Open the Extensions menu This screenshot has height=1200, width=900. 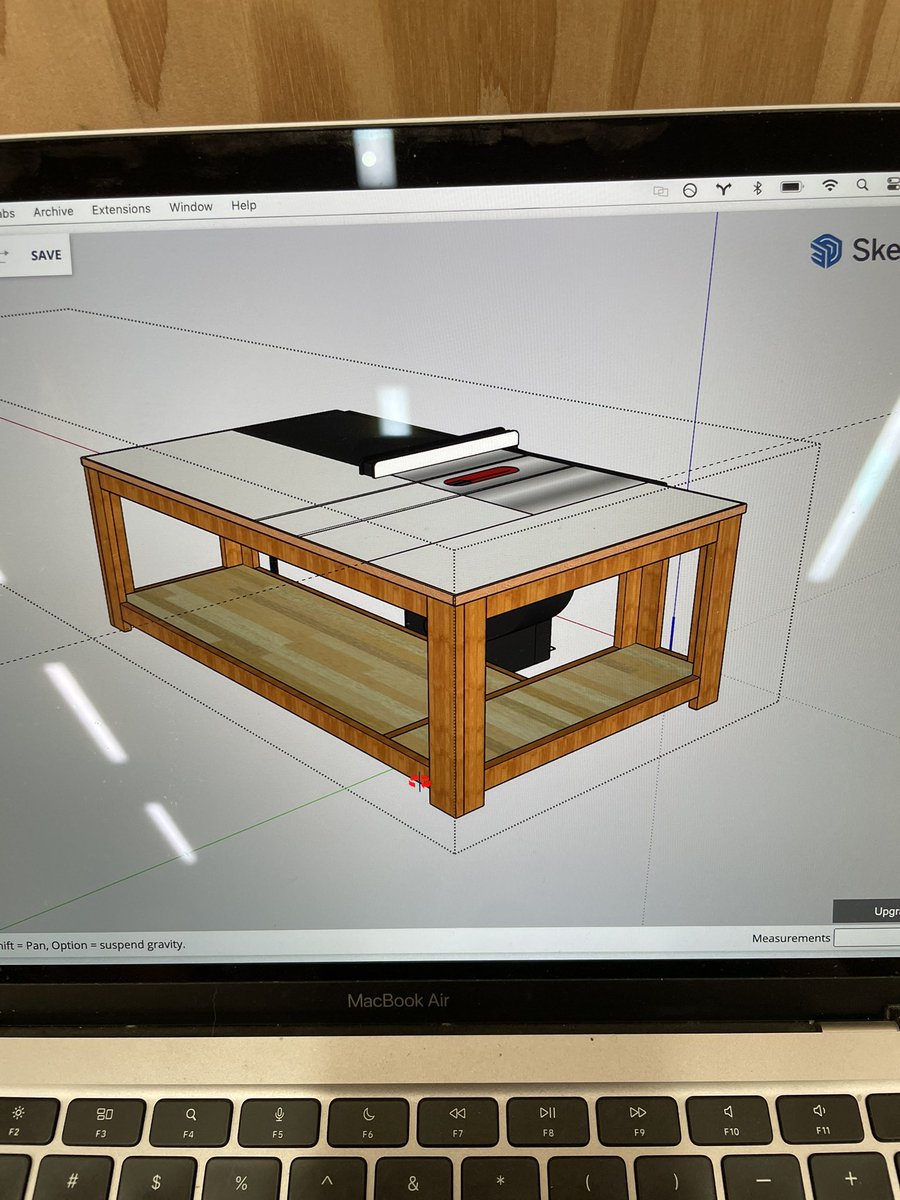click(x=121, y=209)
